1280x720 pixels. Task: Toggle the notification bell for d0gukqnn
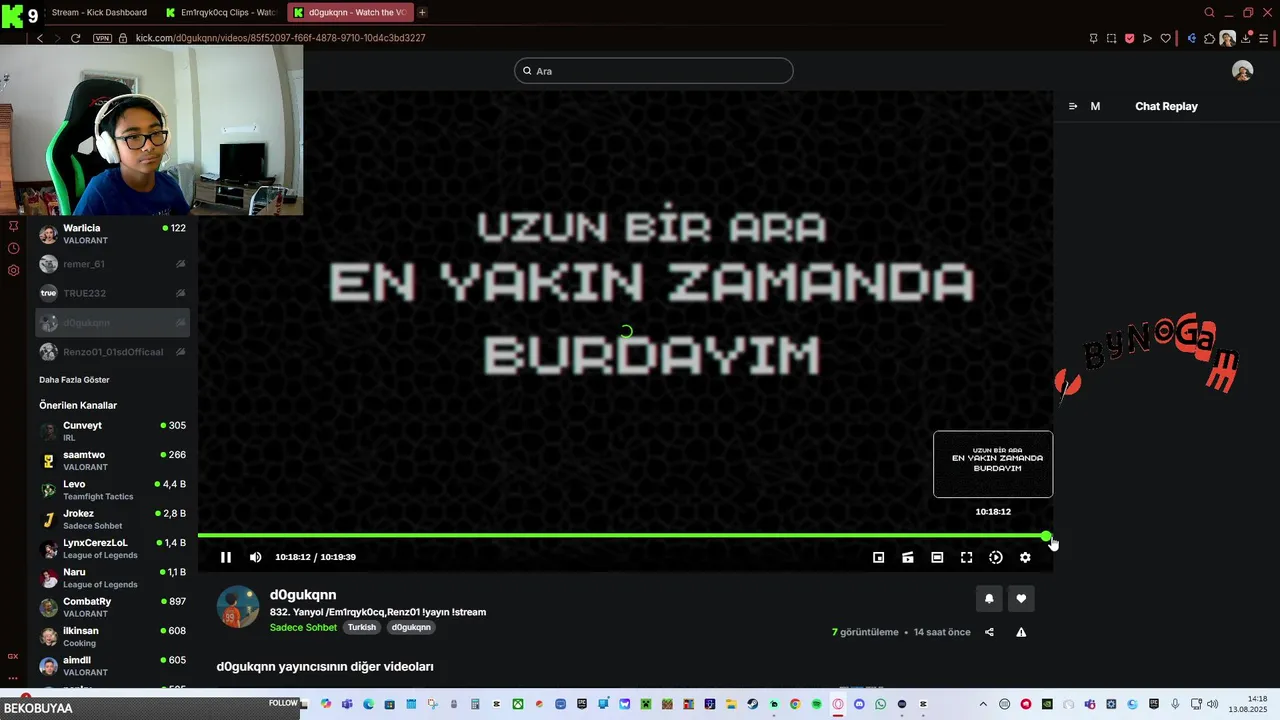tap(990, 598)
